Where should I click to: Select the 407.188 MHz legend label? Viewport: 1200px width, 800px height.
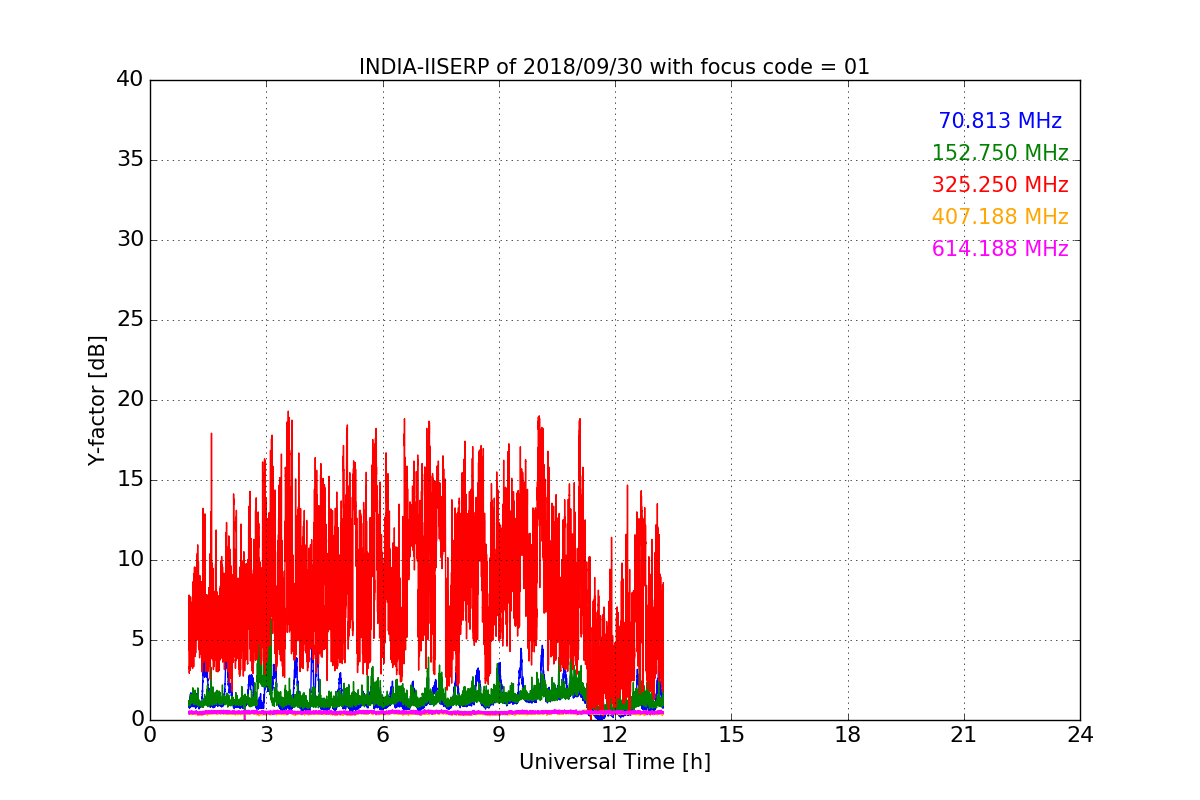[x=1000, y=217]
